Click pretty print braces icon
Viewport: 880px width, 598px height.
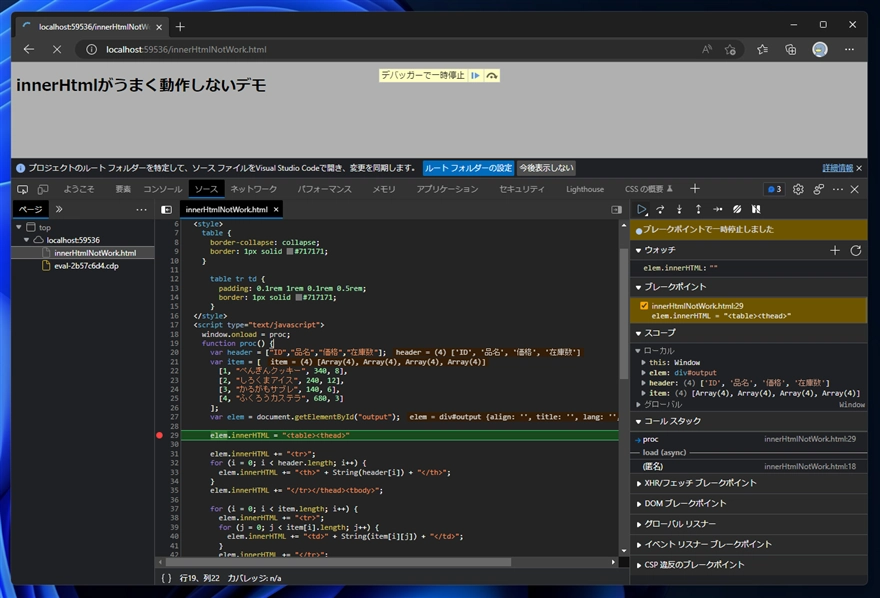click(166, 578)
